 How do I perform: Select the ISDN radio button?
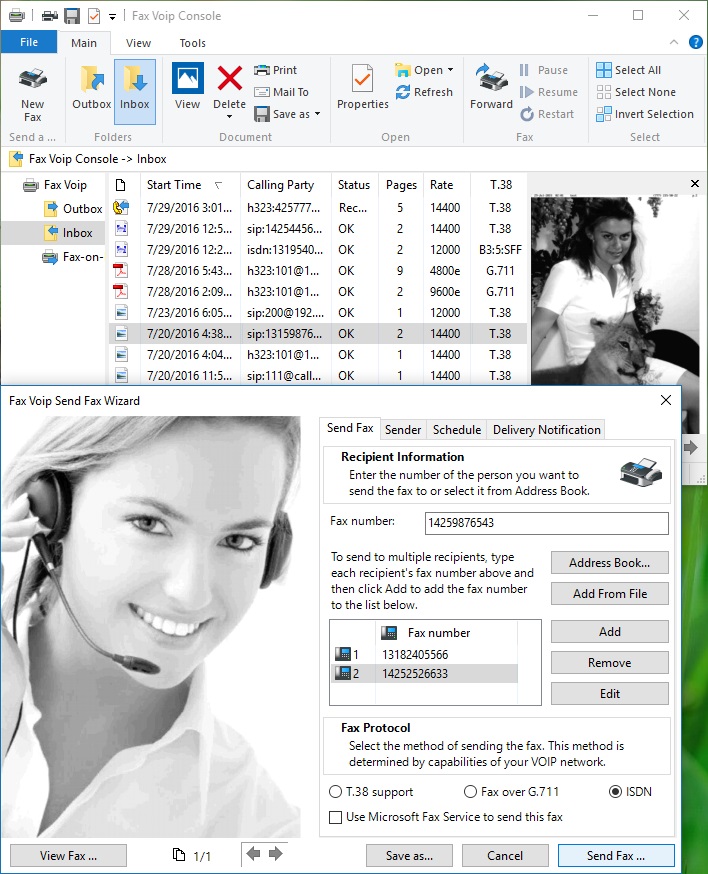pos(615,792)
